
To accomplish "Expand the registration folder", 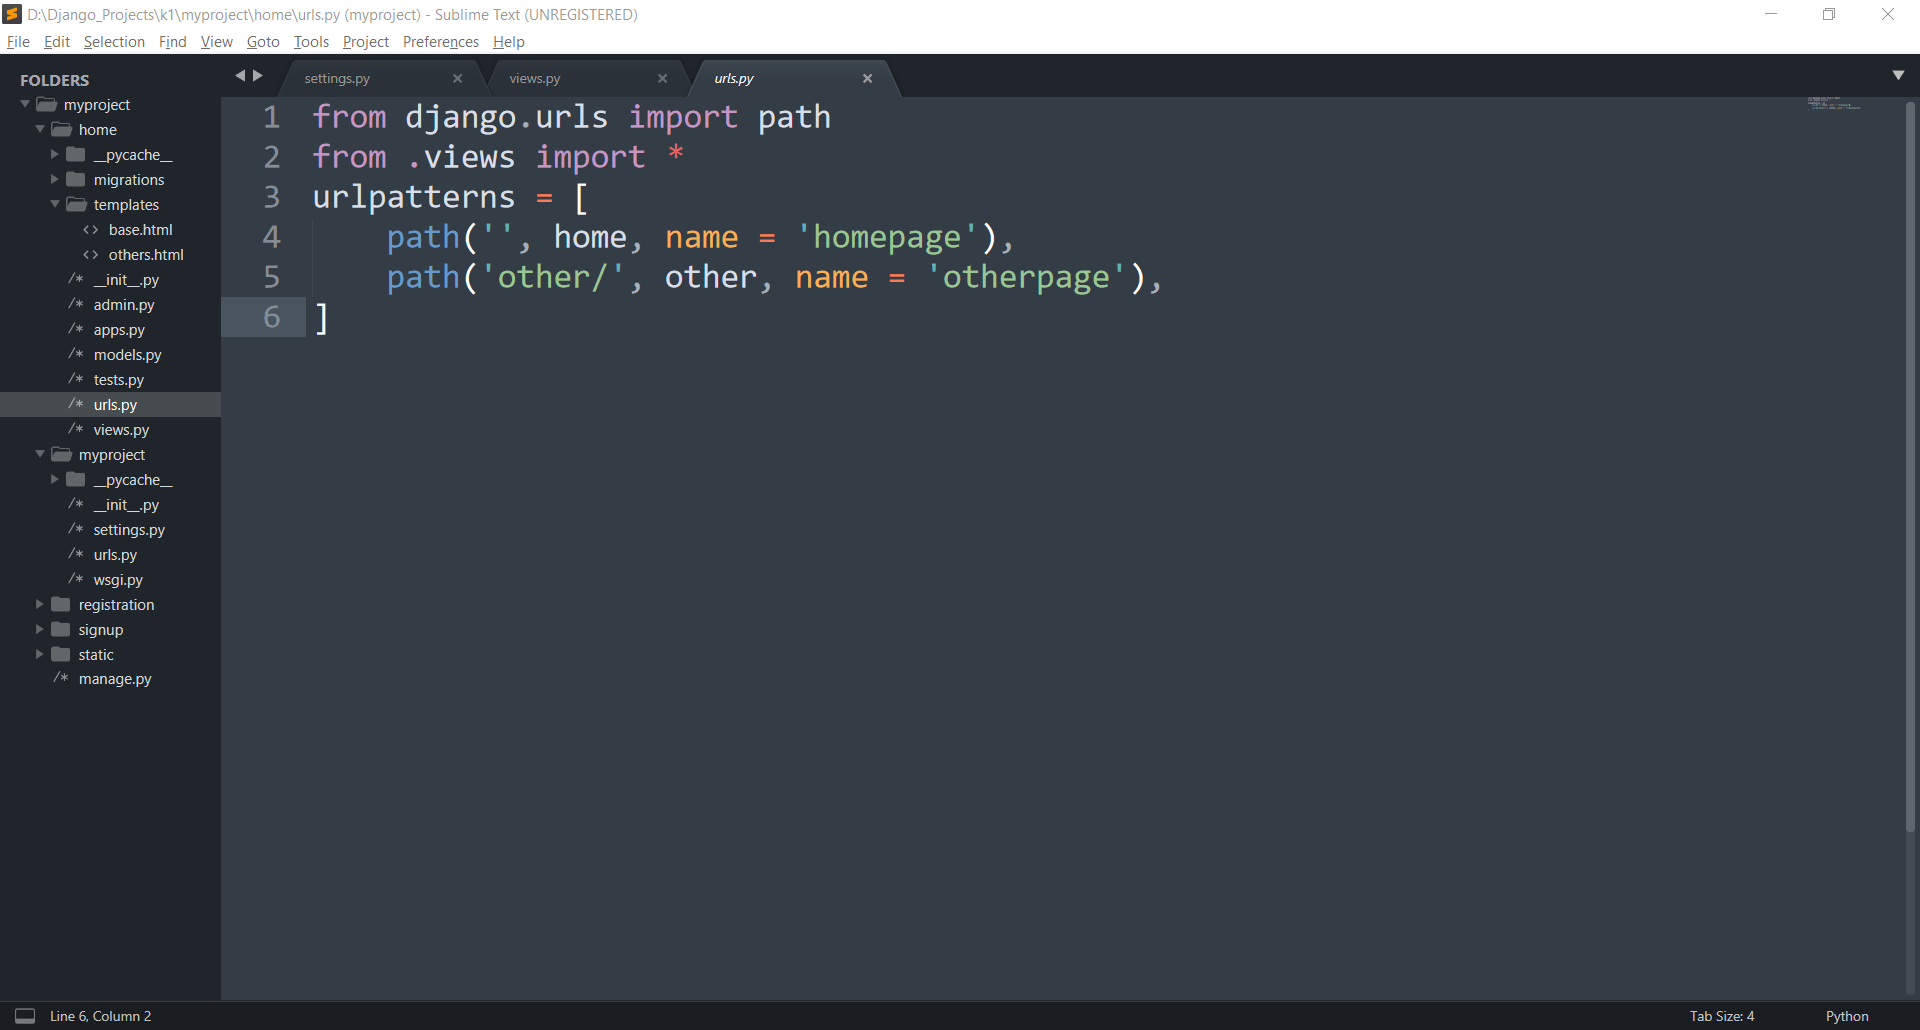I will (40, 604).
